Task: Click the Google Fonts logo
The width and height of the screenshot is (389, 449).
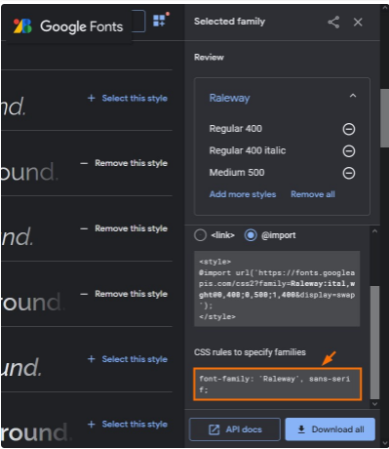Action: pos(68,26)
